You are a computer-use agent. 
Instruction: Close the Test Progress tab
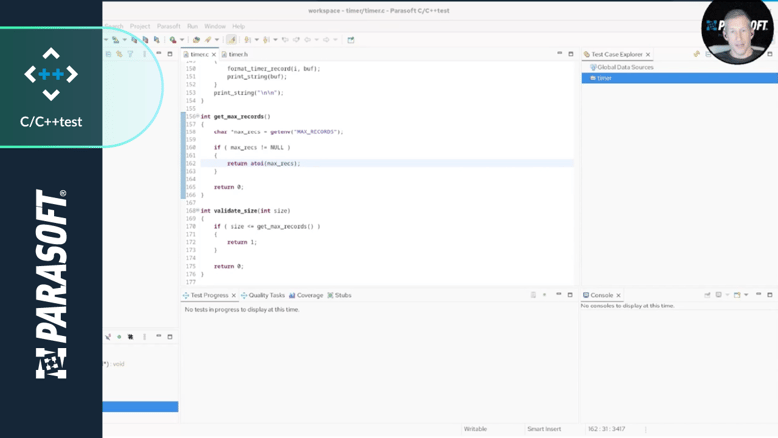(234, 295)
